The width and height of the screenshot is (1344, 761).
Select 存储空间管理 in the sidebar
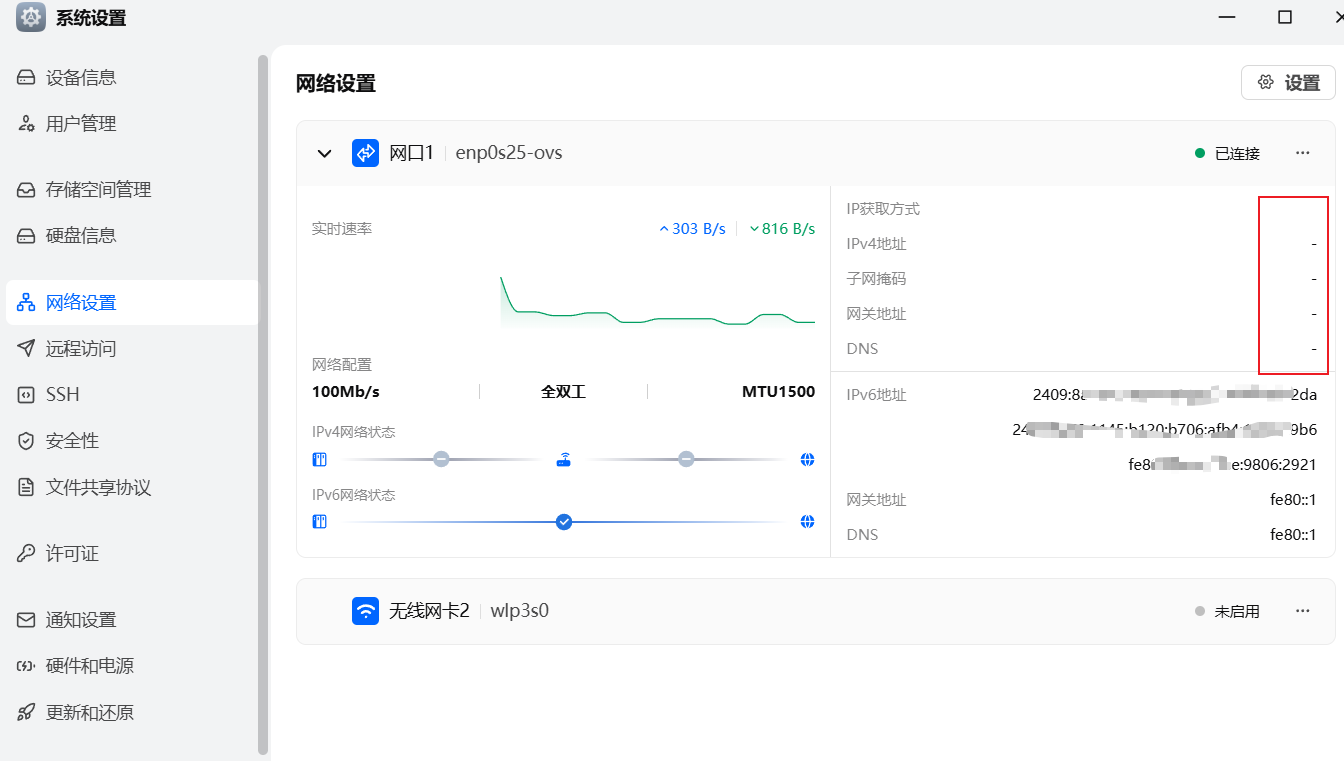coord(98,190)
